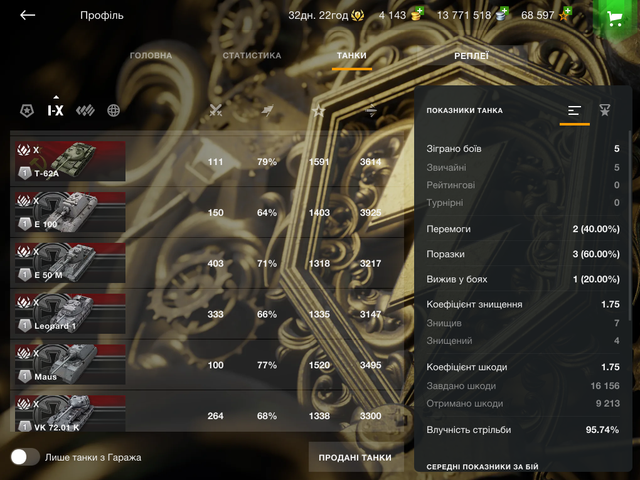Image resolution: width=640 pixels, height=480 pixels.
Task: Show tank stats list view icon
Action: (x=574, y=110)
